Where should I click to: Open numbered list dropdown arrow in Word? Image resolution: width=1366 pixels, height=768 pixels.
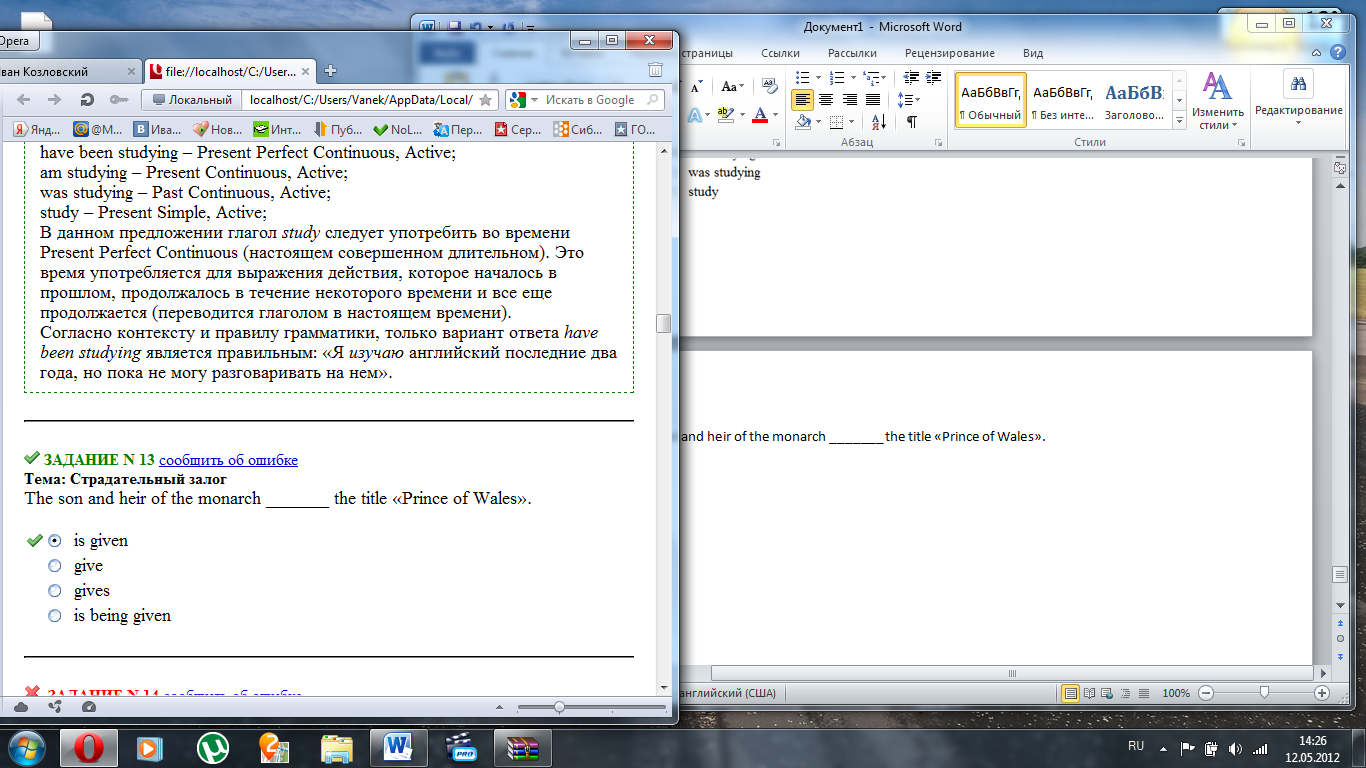point(855,77)
